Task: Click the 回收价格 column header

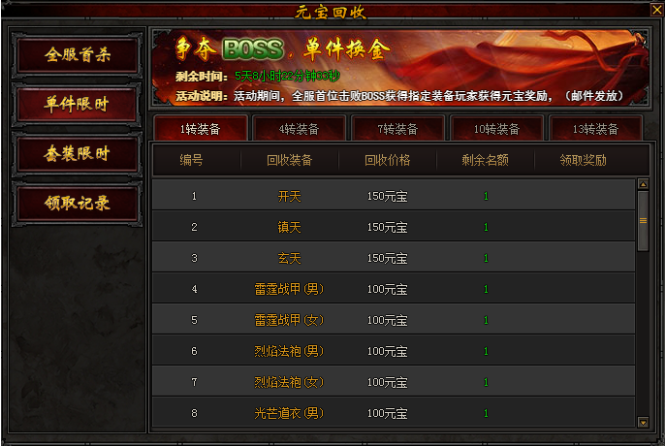Action: coord(387,160)
